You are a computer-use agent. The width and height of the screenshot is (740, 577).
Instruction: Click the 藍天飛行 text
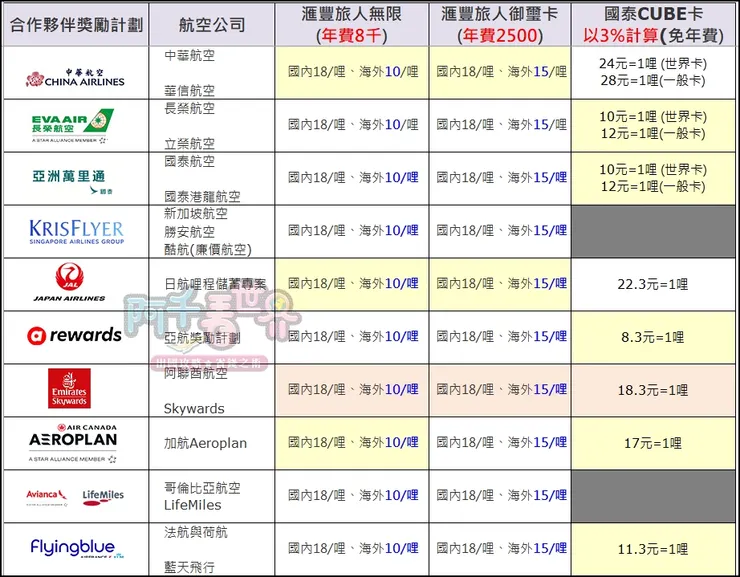click(190, 567)
